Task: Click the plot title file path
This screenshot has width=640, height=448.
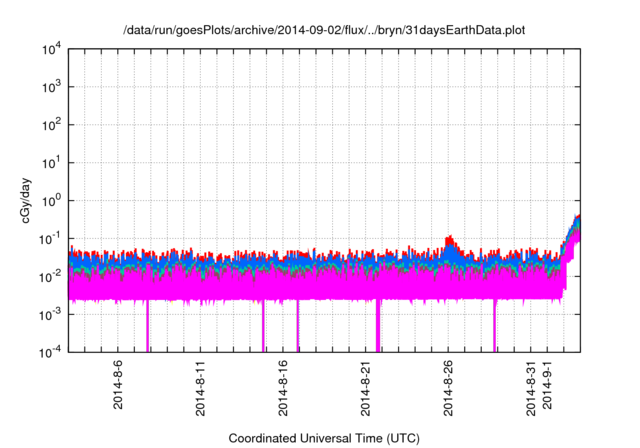Action: tap(324, 30)
